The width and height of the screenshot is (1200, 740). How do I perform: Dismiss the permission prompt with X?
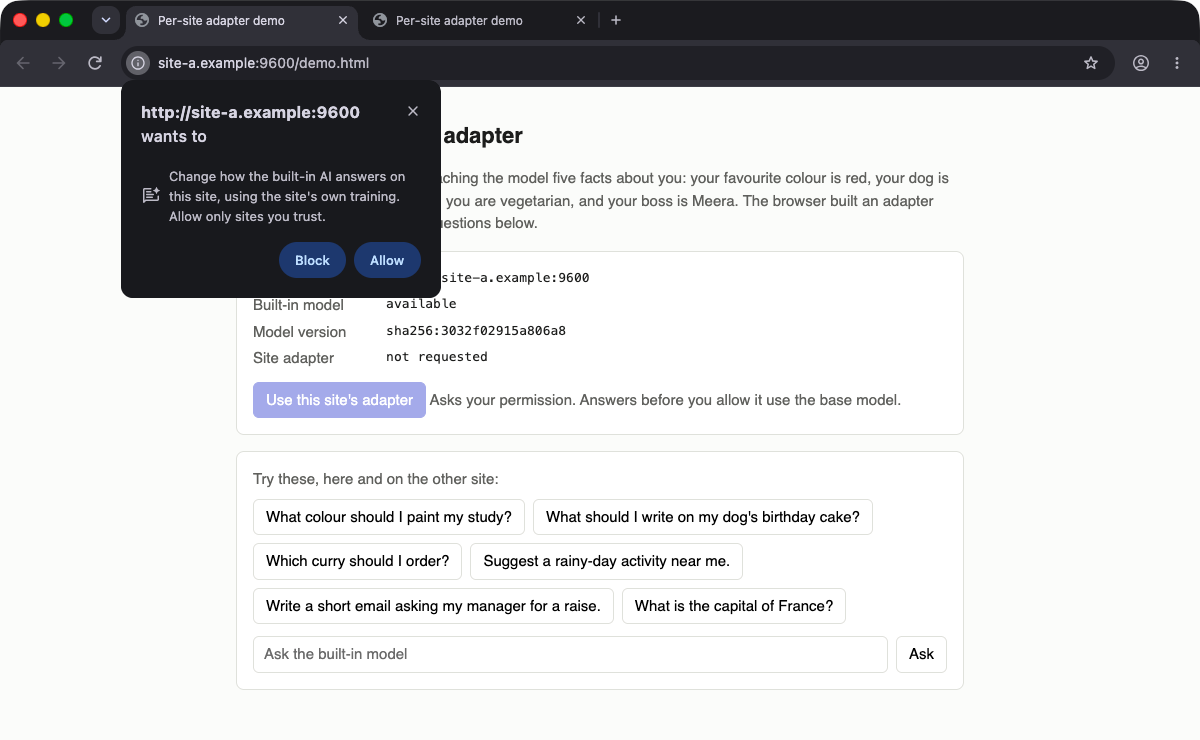point(413,111)
